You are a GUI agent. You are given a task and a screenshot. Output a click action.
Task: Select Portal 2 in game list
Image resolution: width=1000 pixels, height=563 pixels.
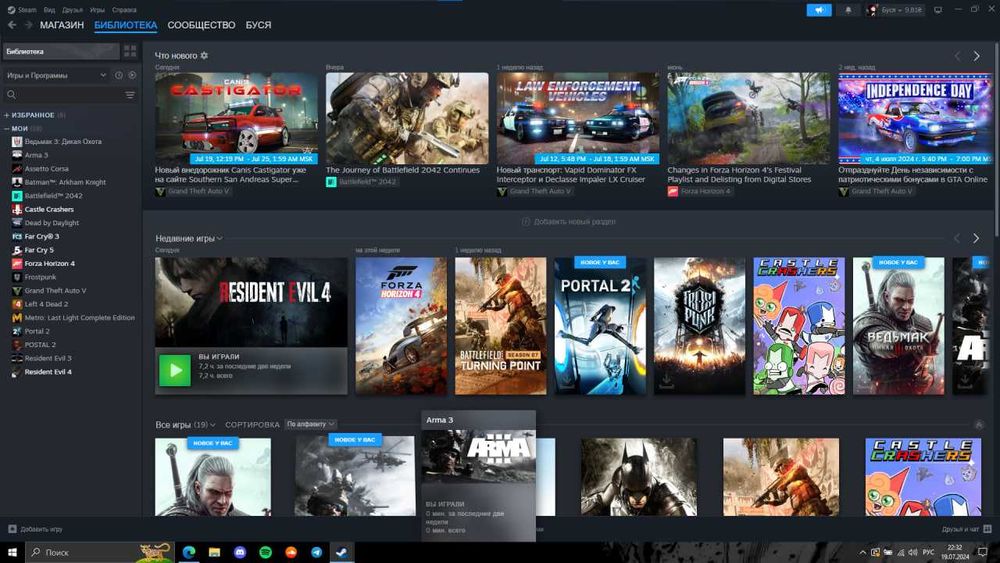click(37, 332)
